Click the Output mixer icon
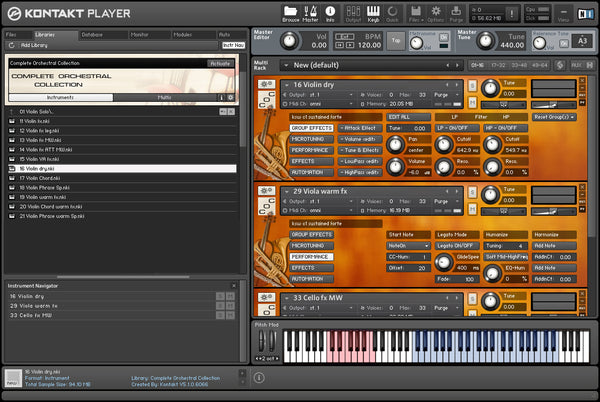 [x=353, y=12]
